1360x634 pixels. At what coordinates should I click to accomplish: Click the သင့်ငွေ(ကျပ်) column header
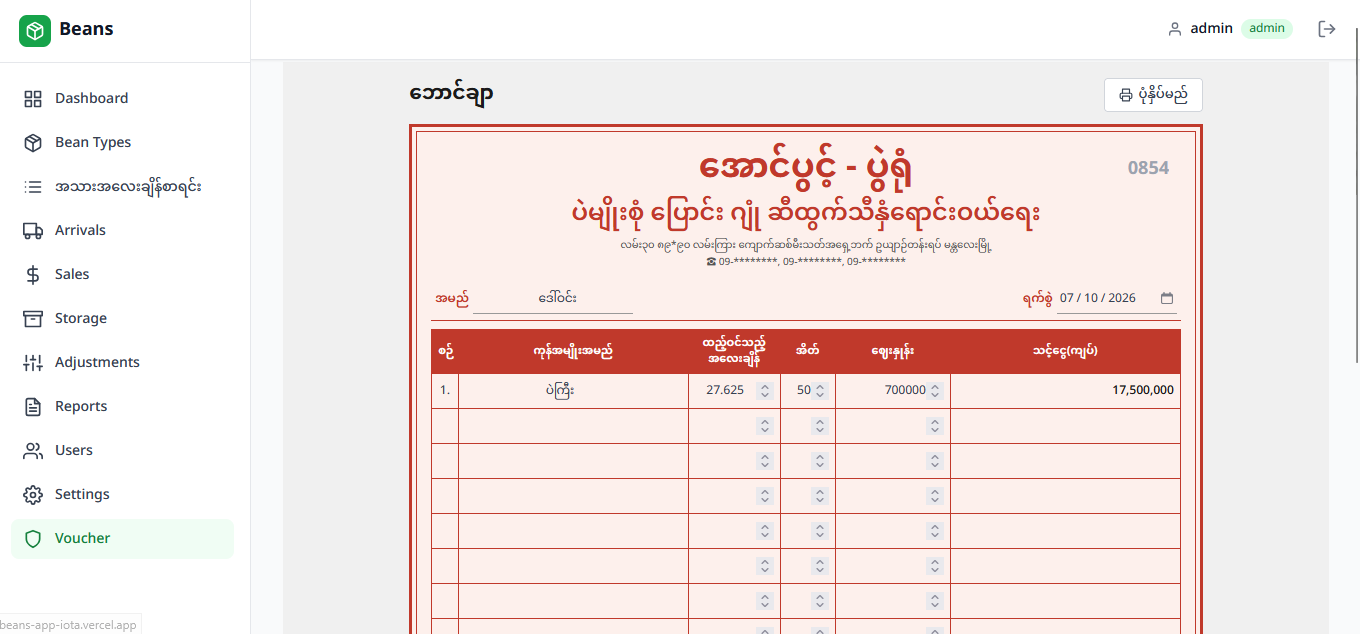1066,351
